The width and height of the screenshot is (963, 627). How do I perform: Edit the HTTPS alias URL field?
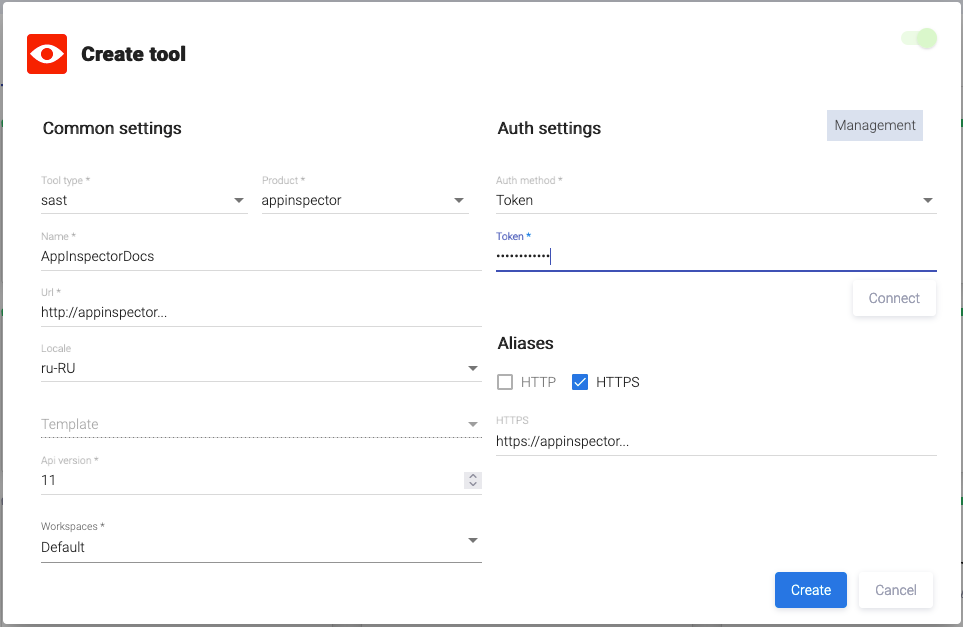click(716, 441)
